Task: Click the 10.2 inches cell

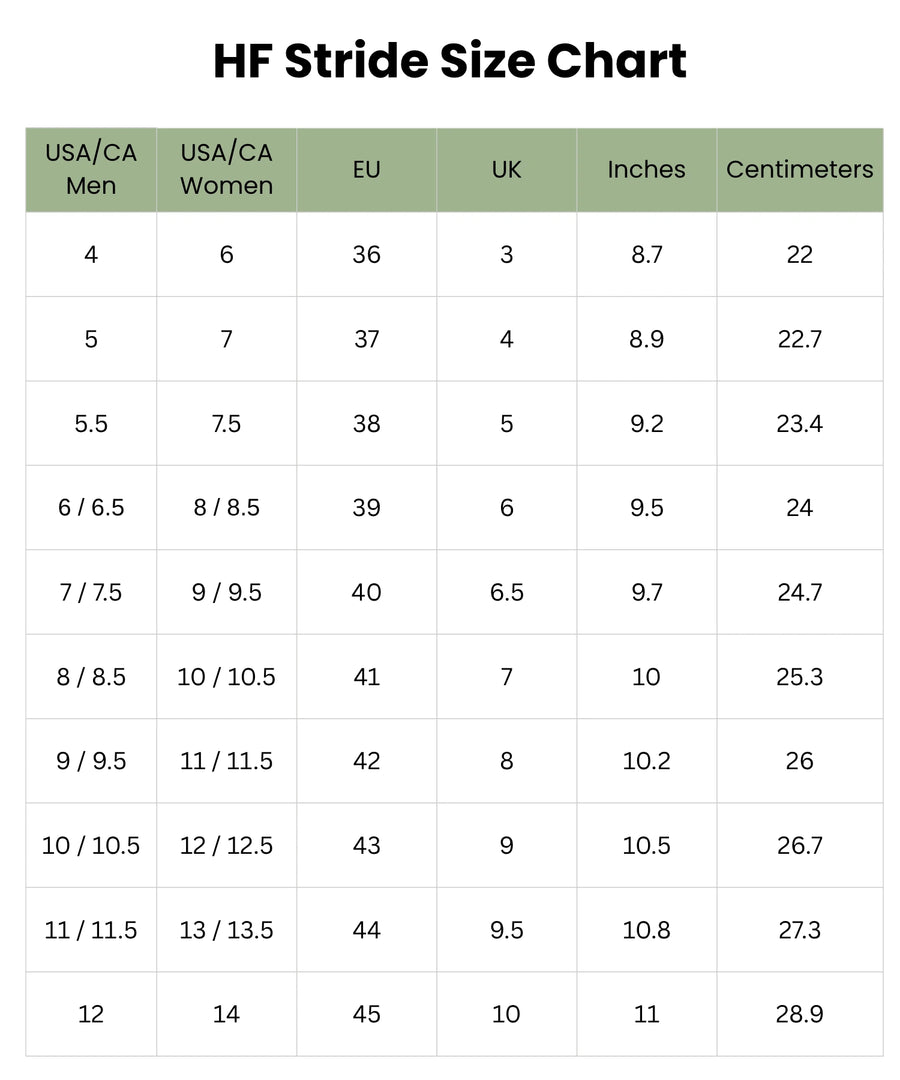Action: click(647, 761)
